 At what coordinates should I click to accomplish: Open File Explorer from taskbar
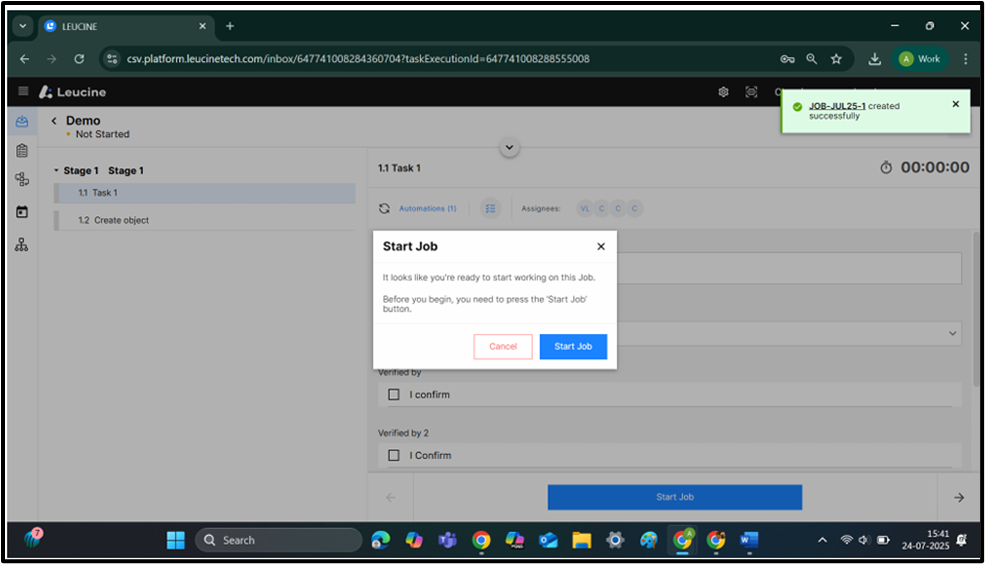click(x=582, y=540)
